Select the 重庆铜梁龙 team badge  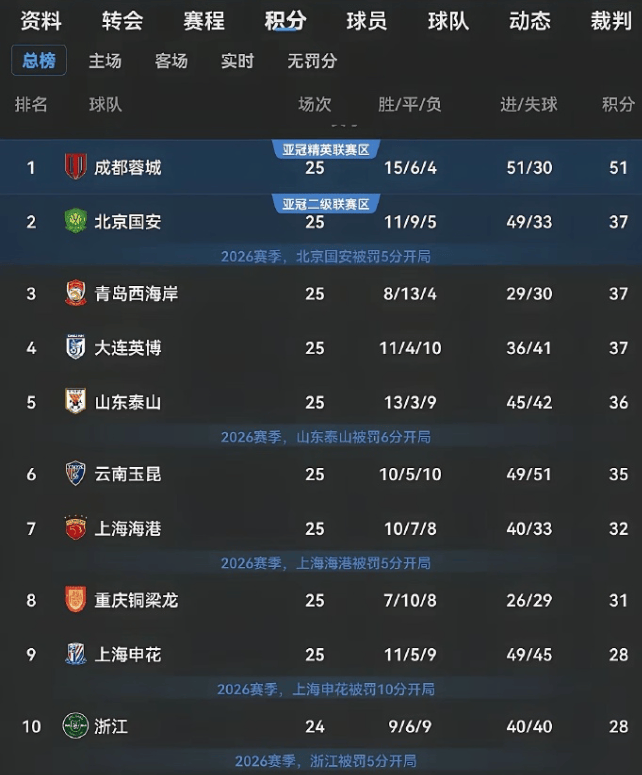coord(76,600)
